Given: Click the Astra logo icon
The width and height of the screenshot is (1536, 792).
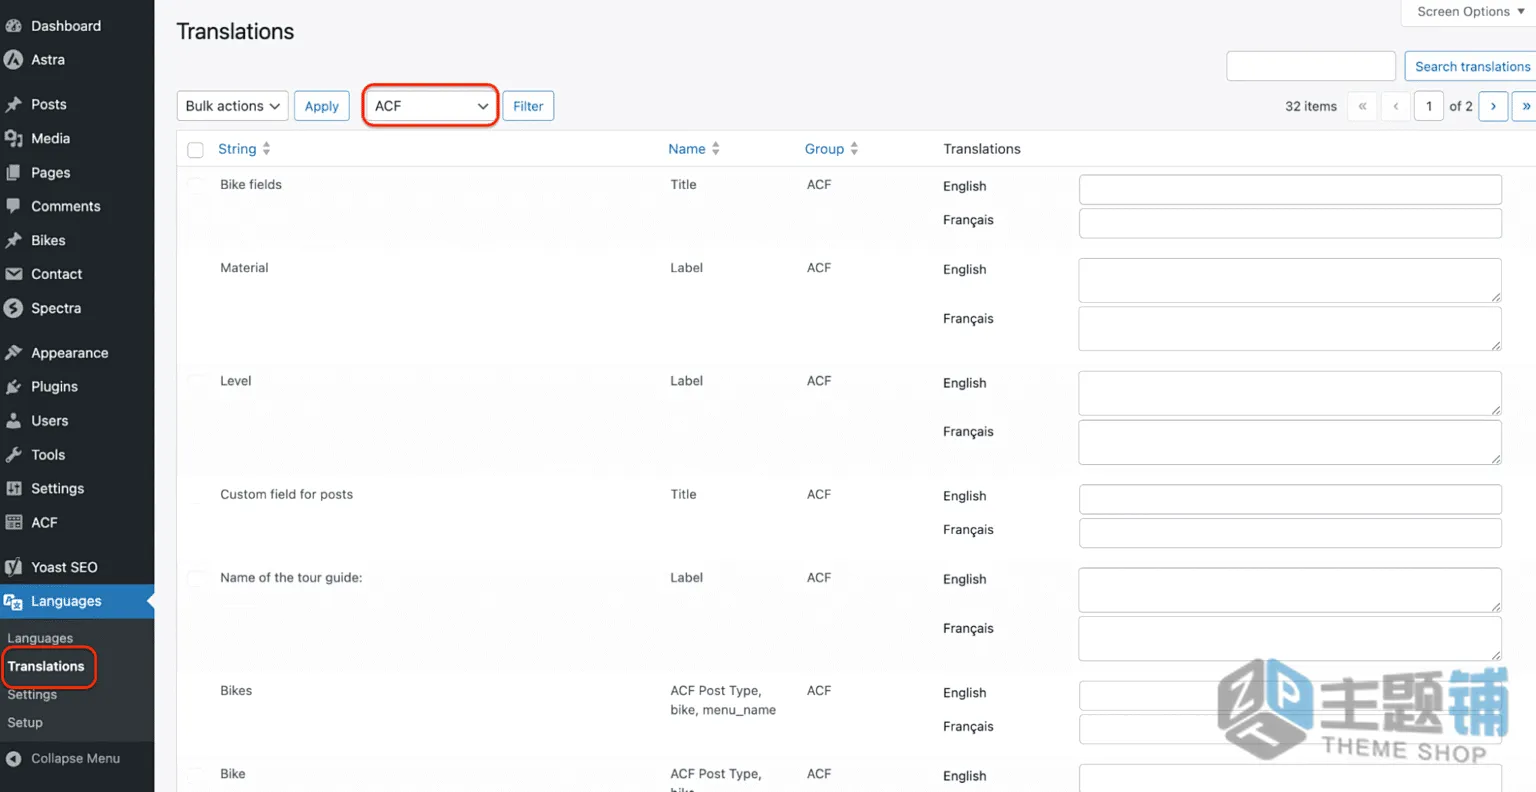Looking at the screenshot, I should click(x=13, y=60).
